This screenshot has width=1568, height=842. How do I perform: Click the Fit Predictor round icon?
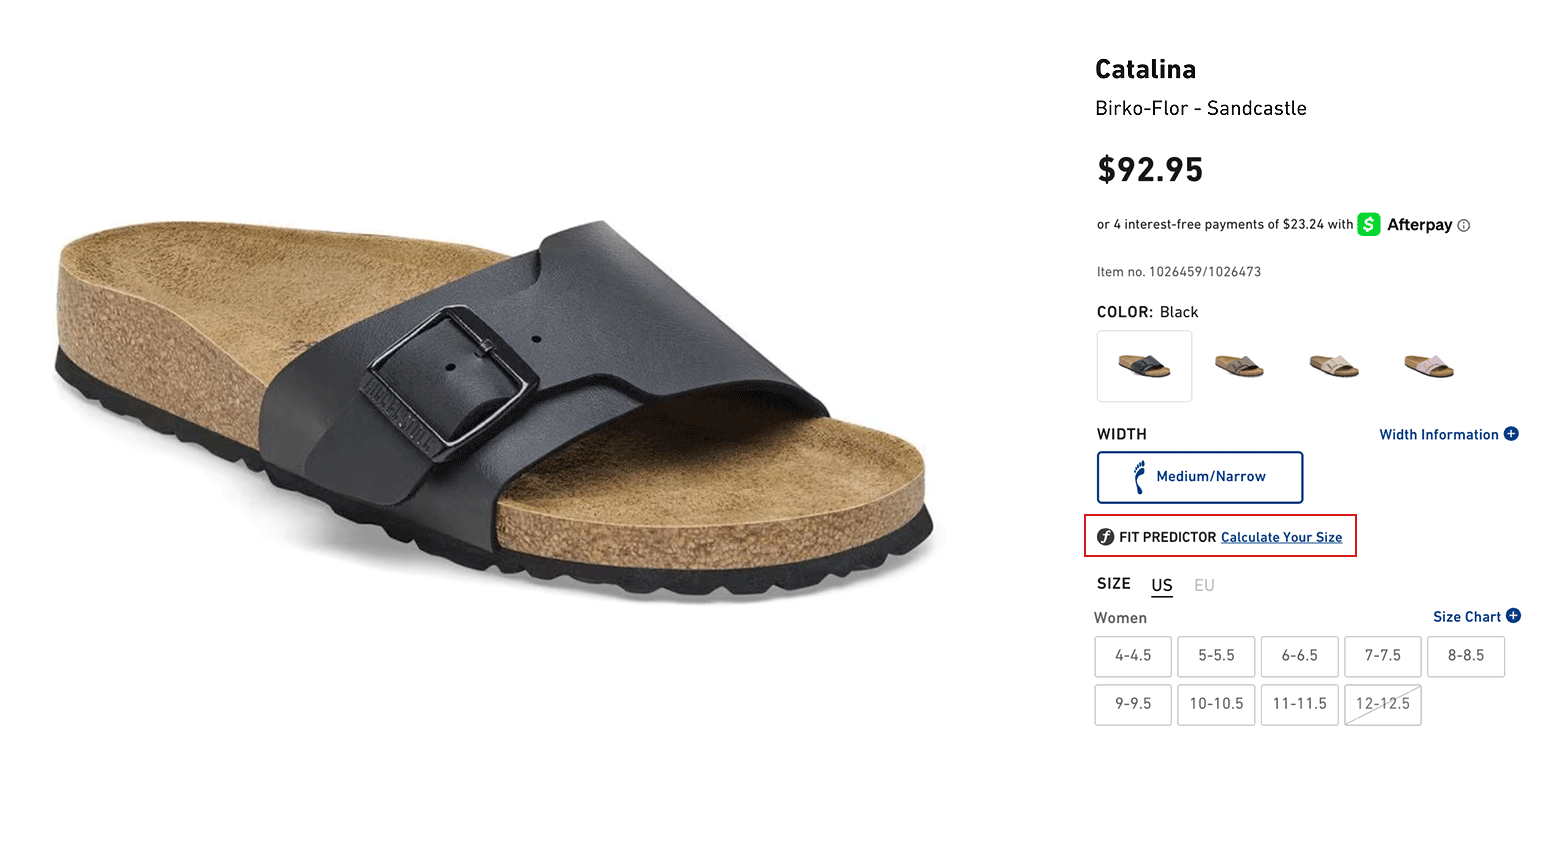[x=1106, y=537]
